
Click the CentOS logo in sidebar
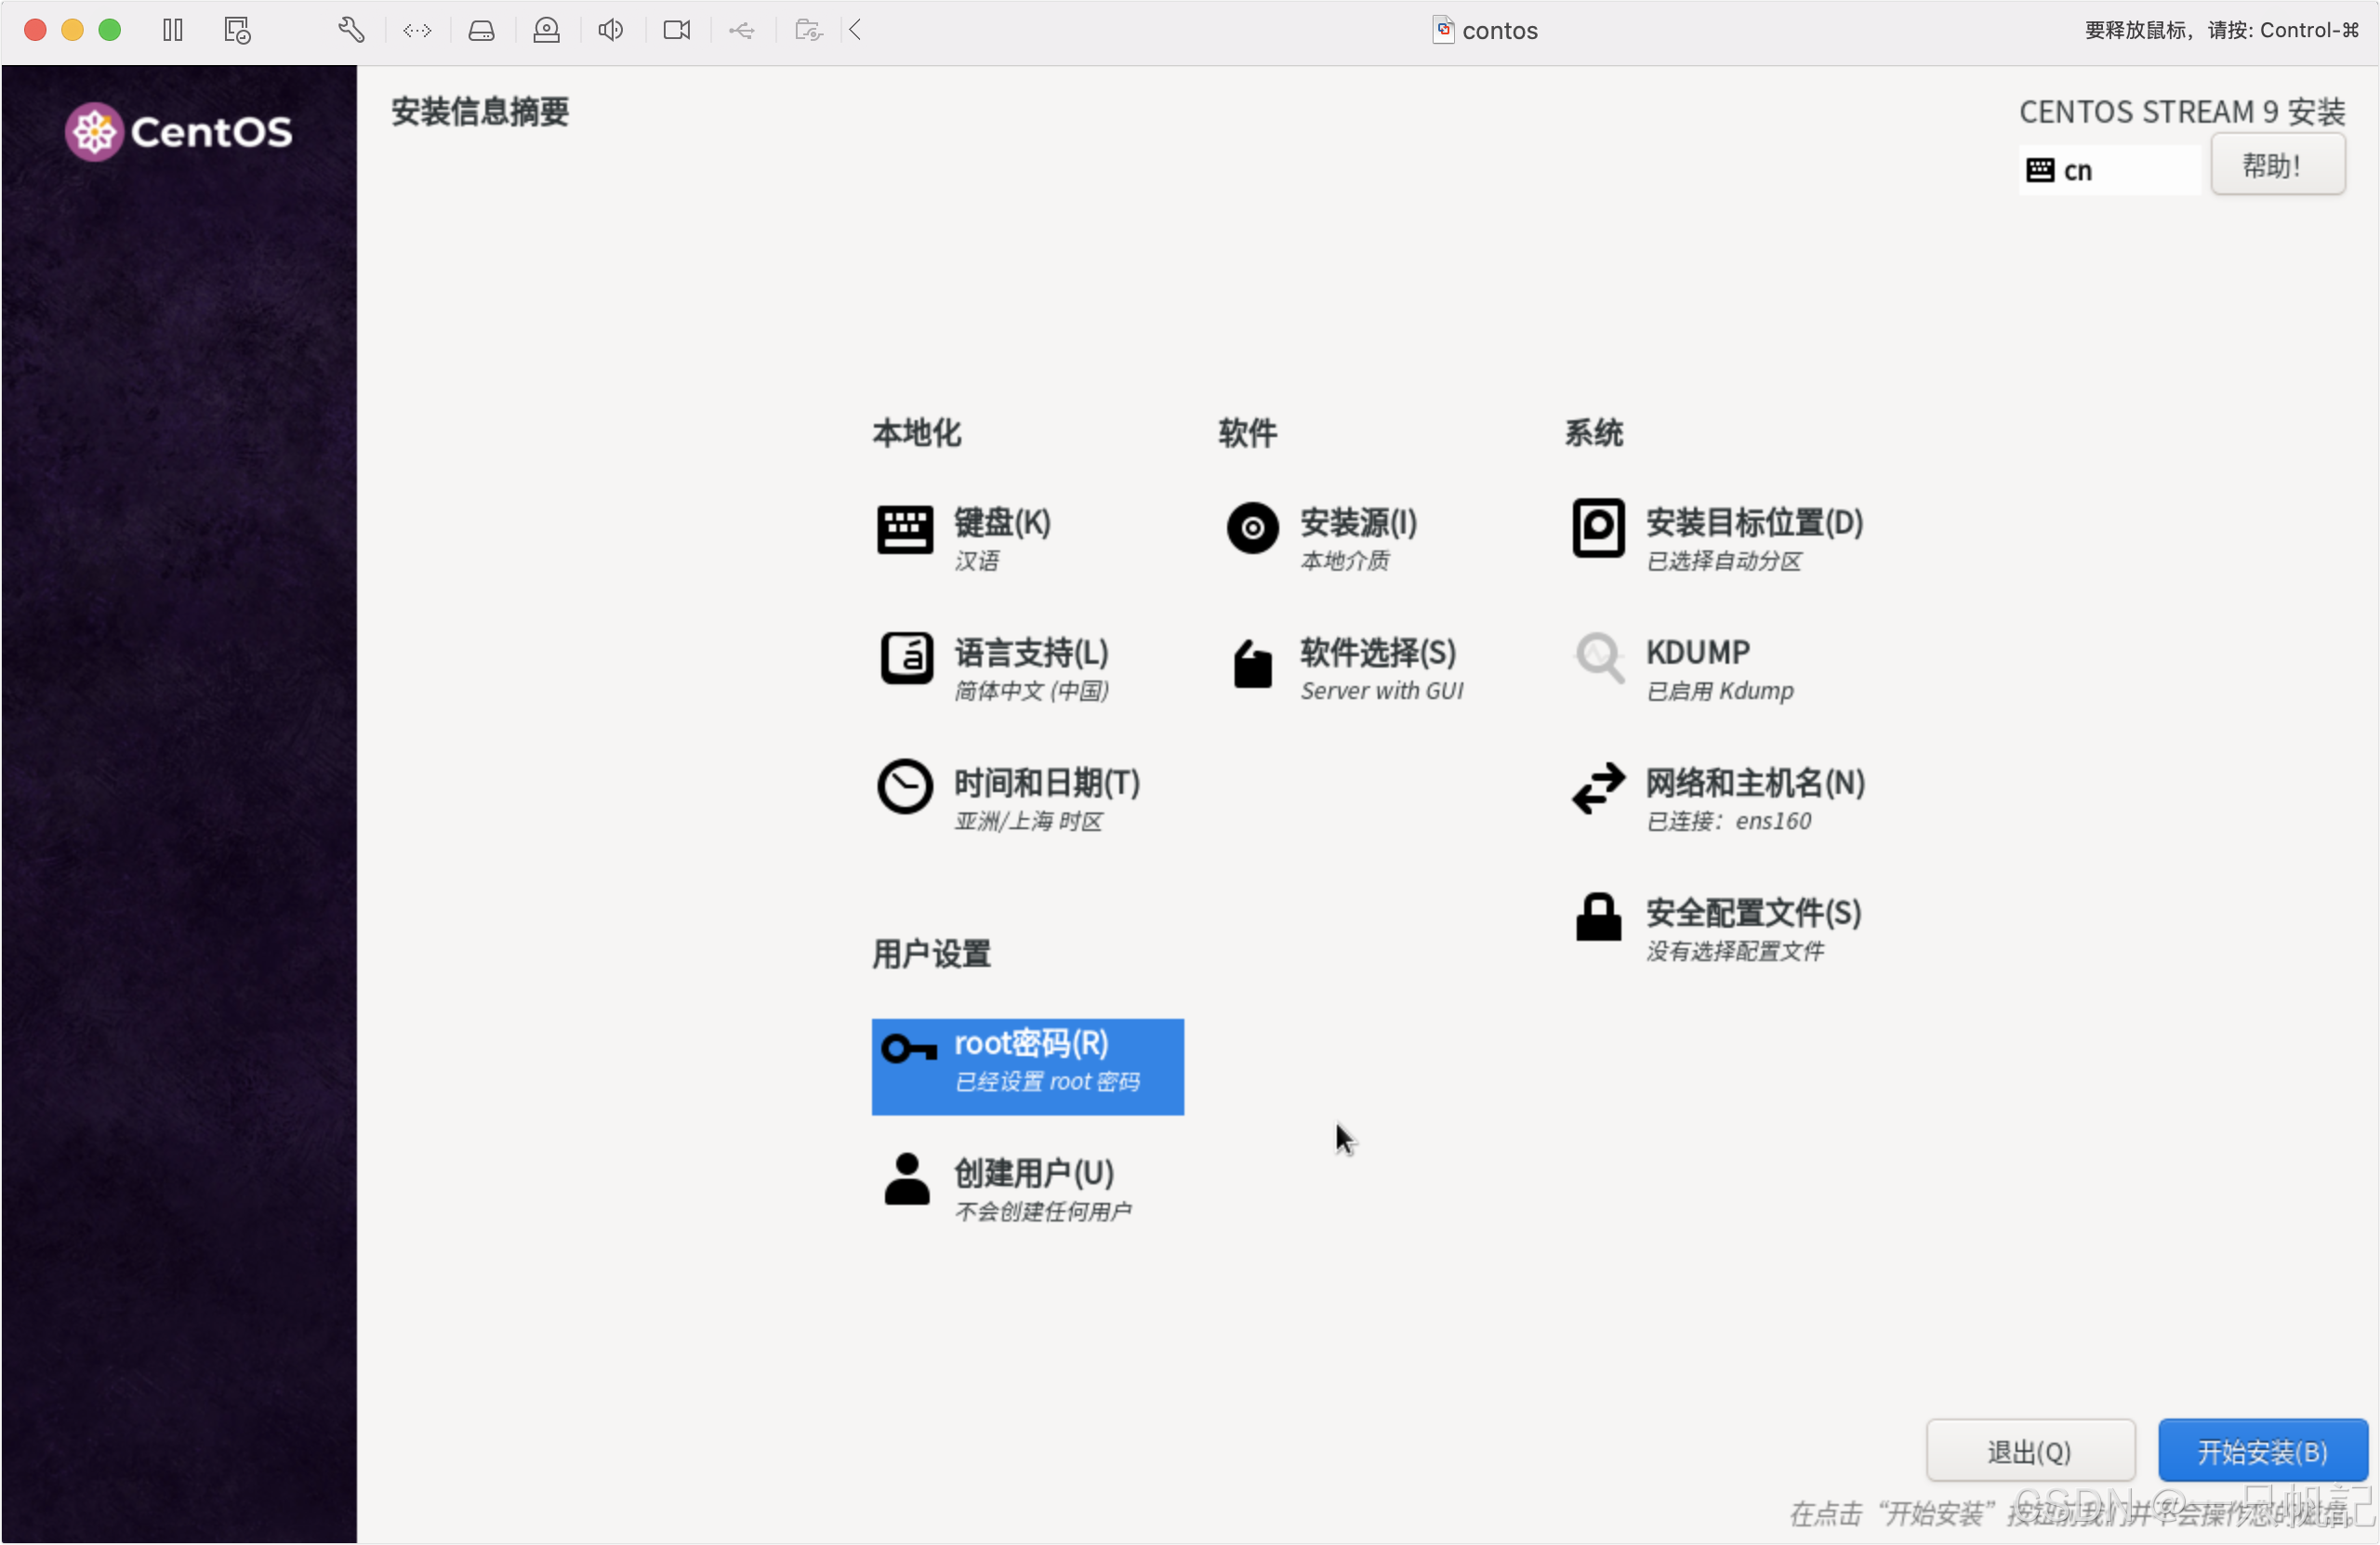[x=179, y=131]
